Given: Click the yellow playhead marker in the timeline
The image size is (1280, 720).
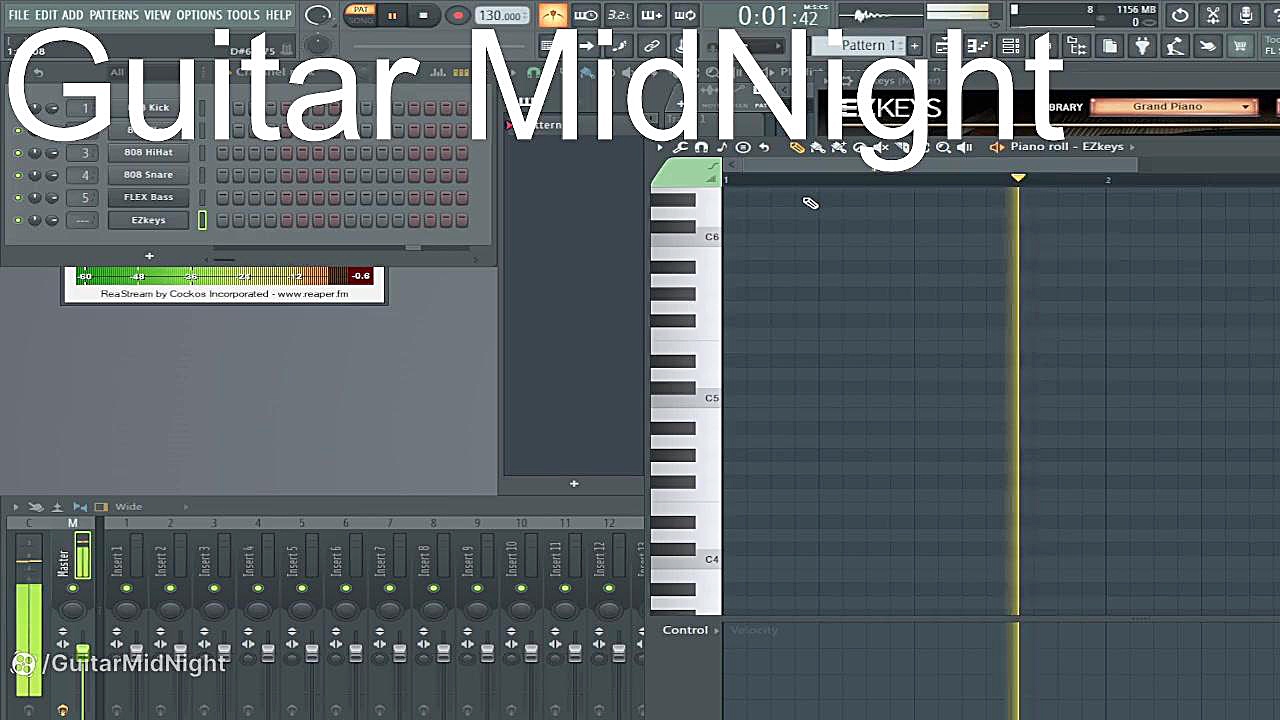Looking at the screenshot, I should coord(1018,178).
